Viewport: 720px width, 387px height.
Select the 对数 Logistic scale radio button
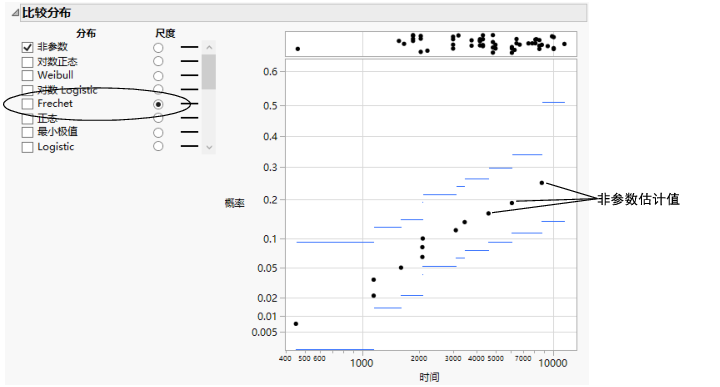point(158,90)
